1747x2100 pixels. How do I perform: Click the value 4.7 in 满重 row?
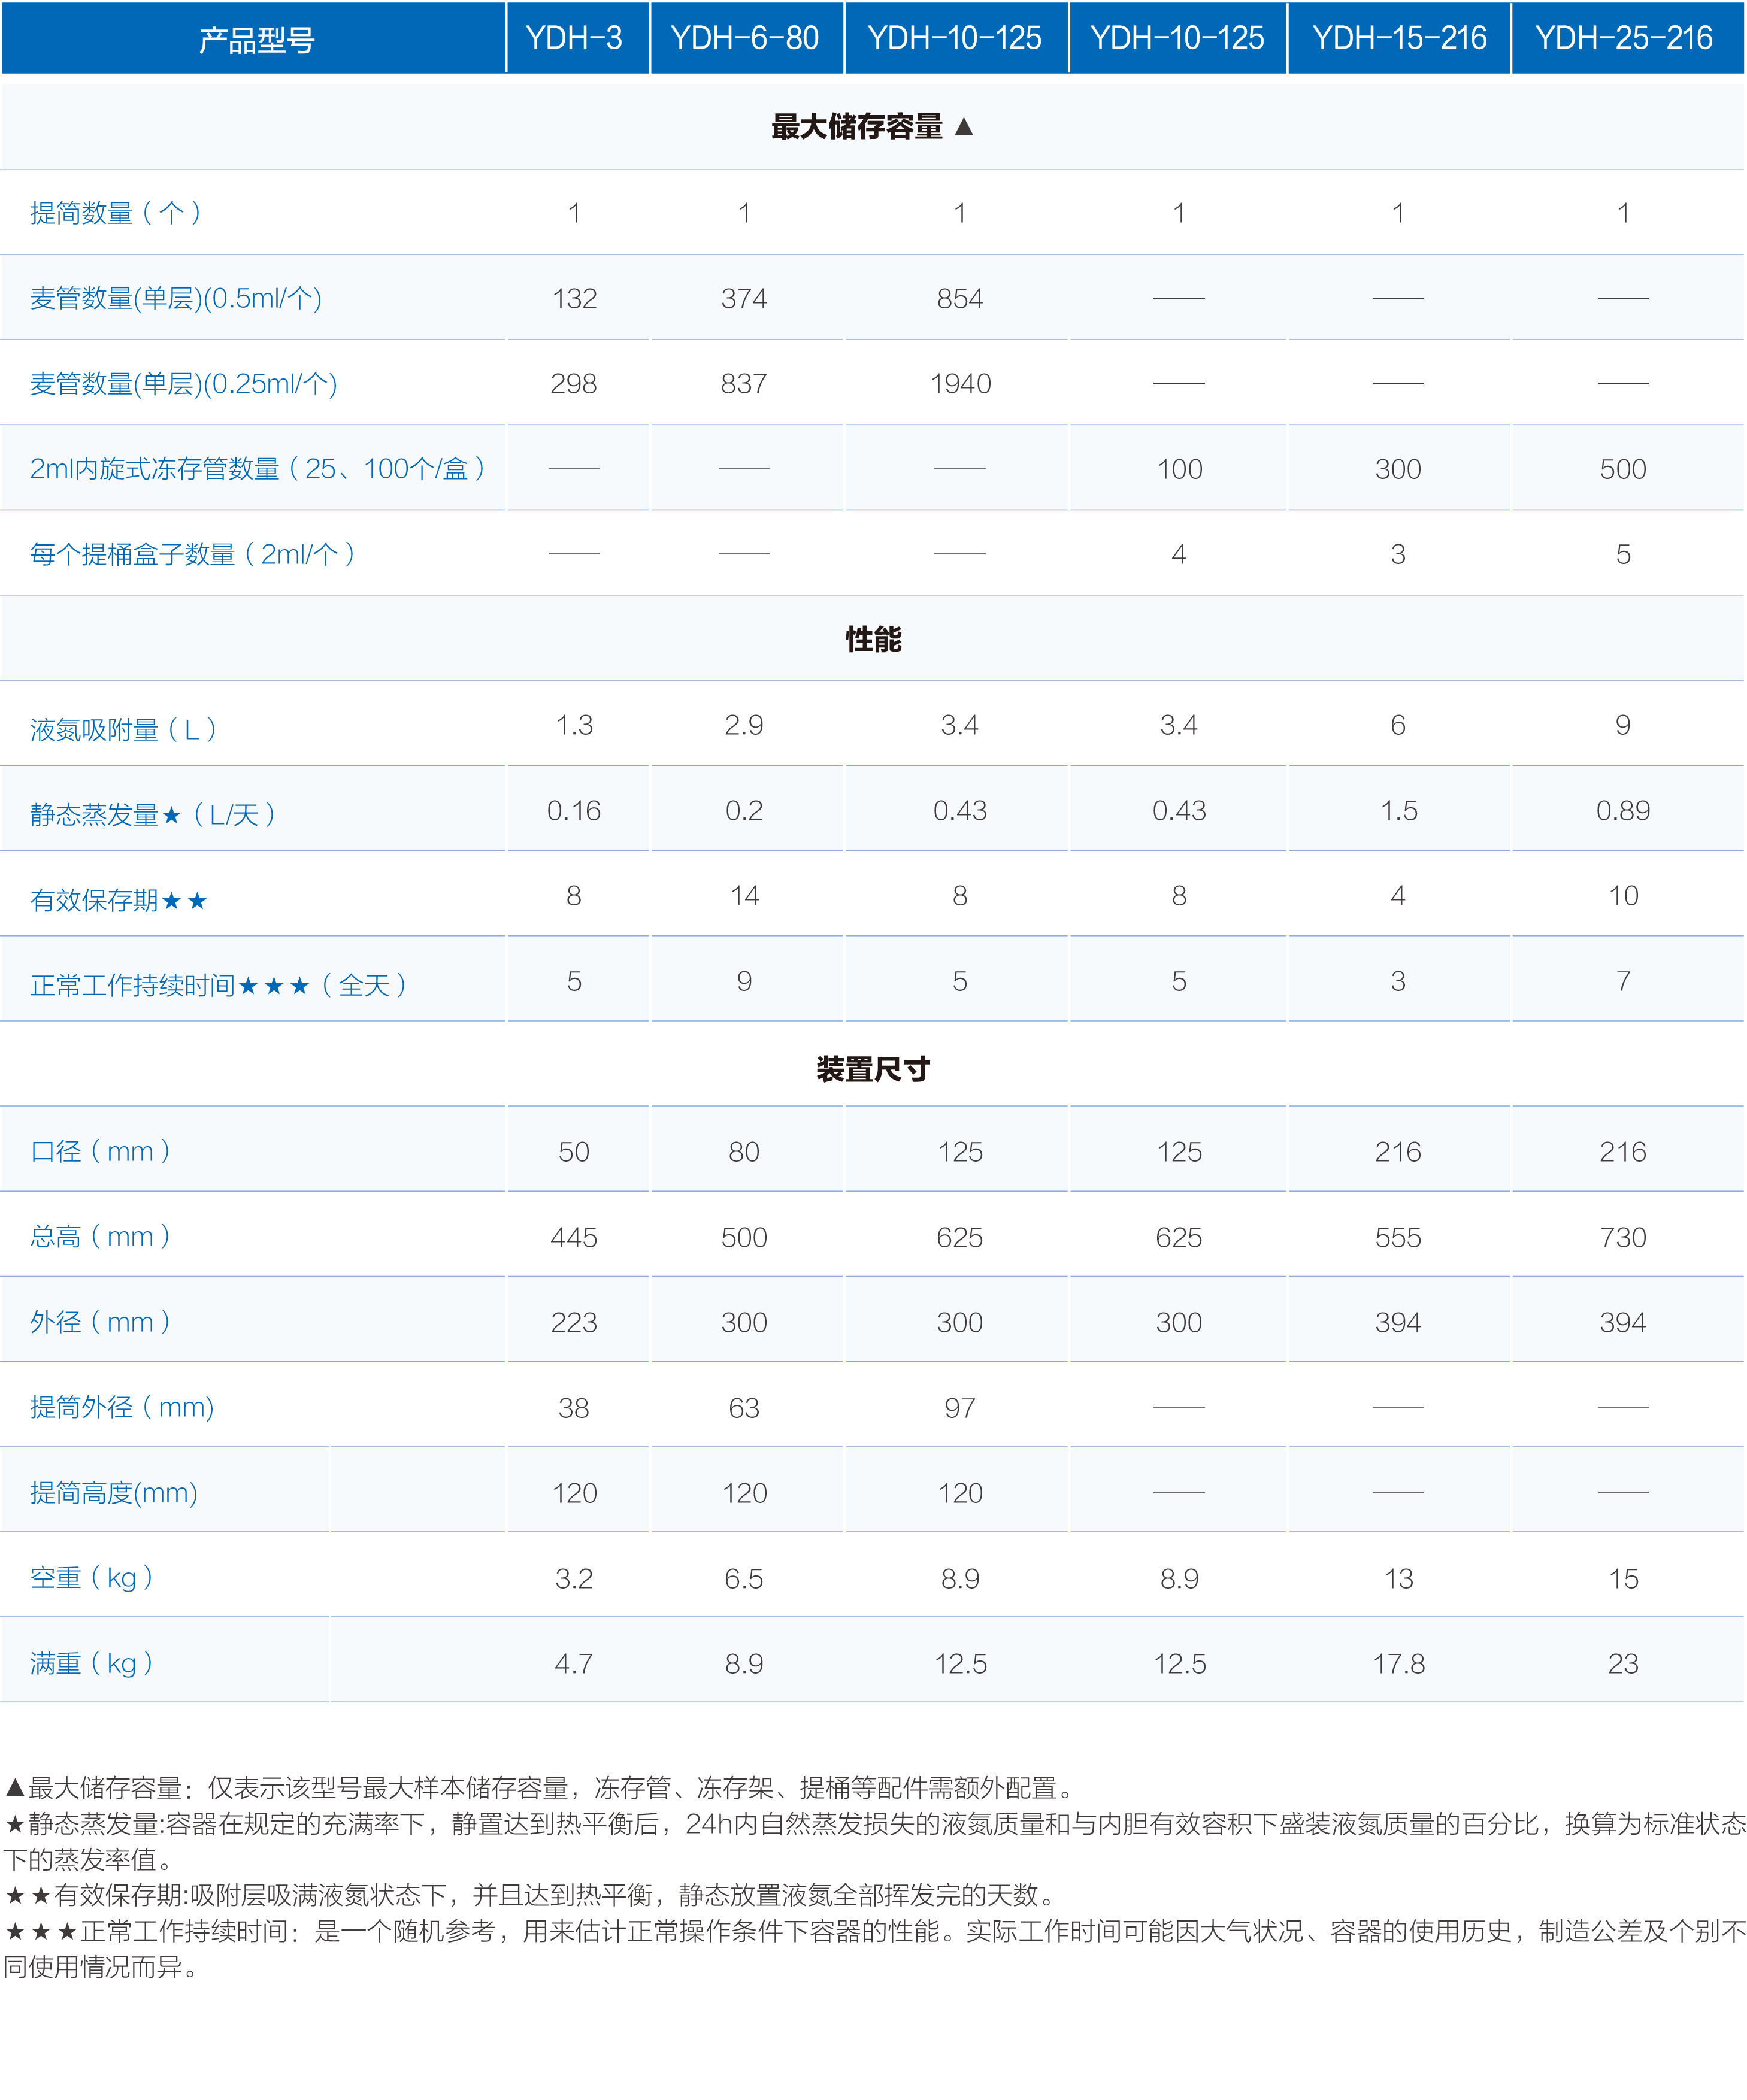click(x=574, y=1664)
